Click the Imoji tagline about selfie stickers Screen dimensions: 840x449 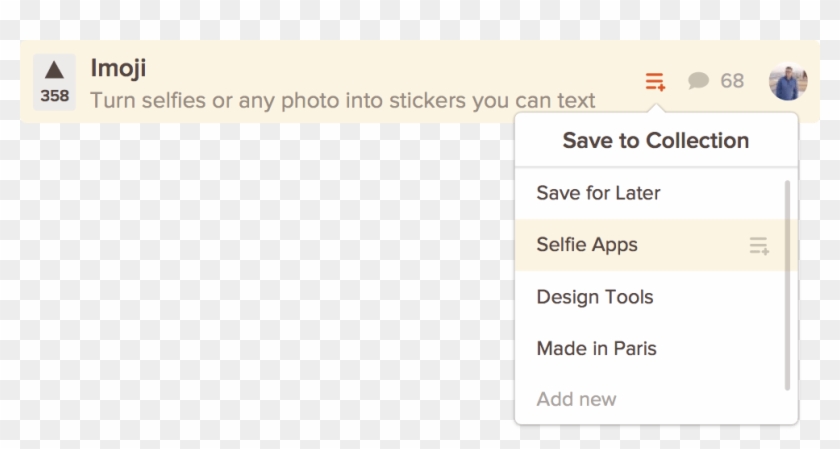(342, 100)
